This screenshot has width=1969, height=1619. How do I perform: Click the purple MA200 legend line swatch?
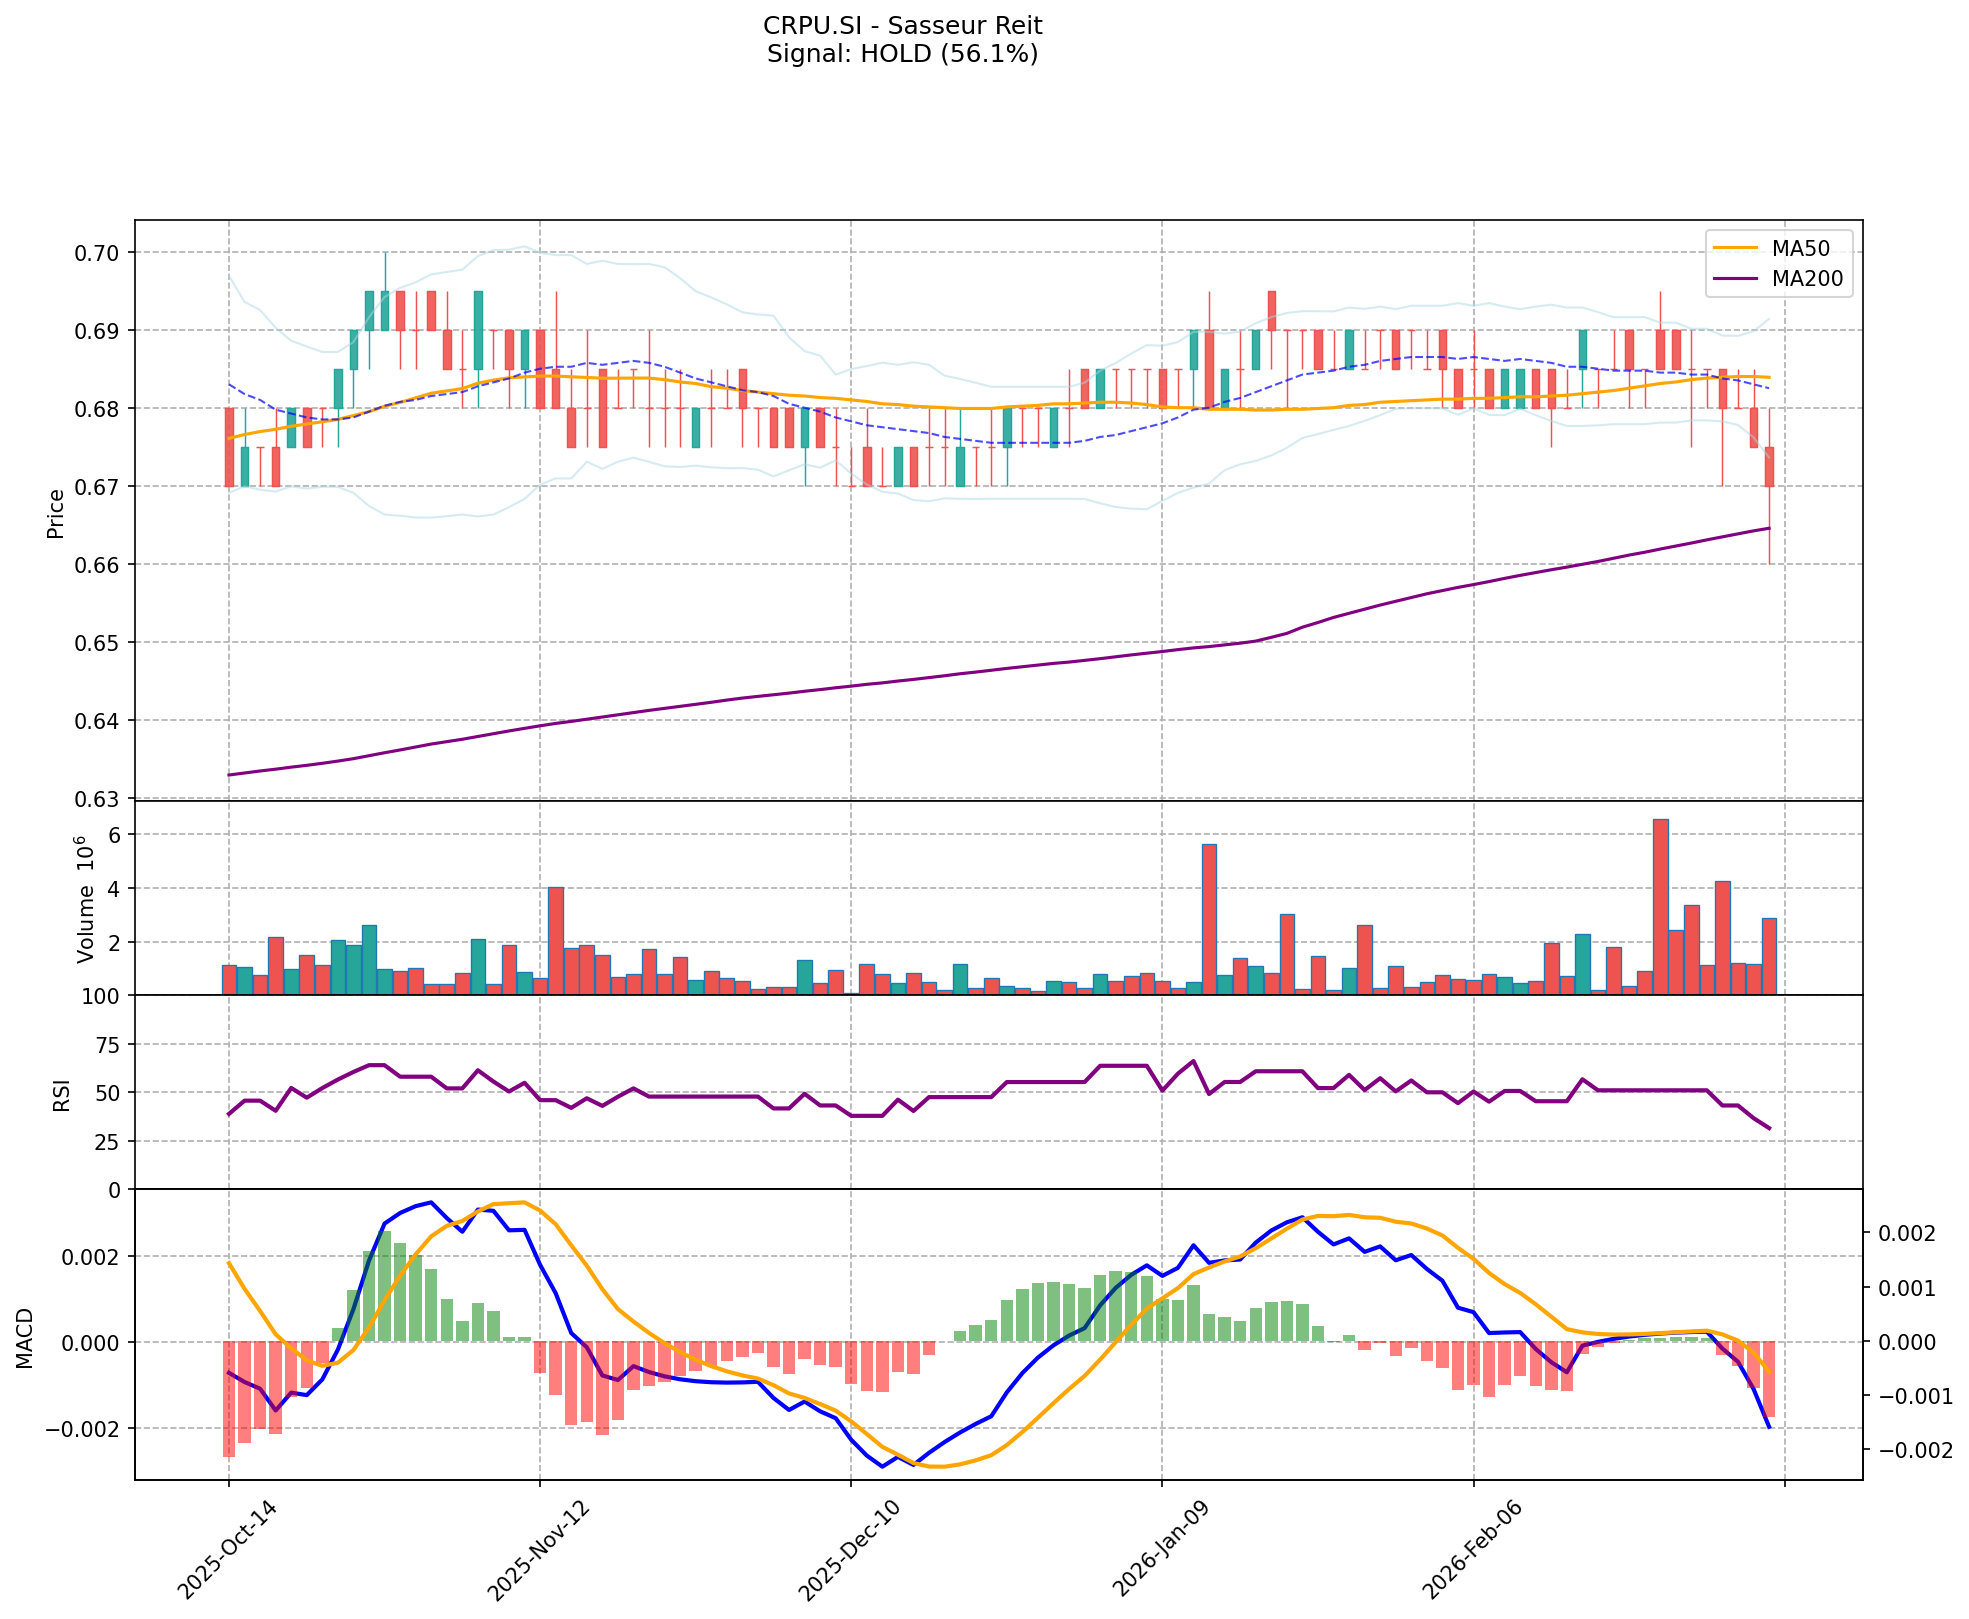tap(1735, 279)
